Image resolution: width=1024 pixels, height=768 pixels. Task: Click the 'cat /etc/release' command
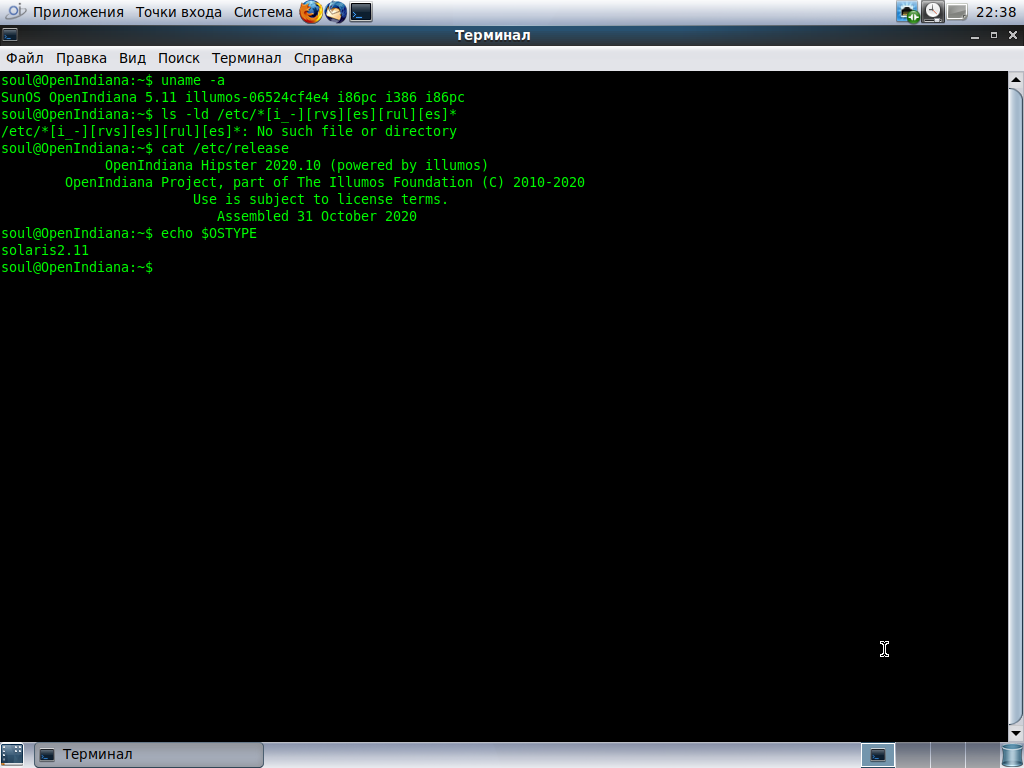pos(225,148)
